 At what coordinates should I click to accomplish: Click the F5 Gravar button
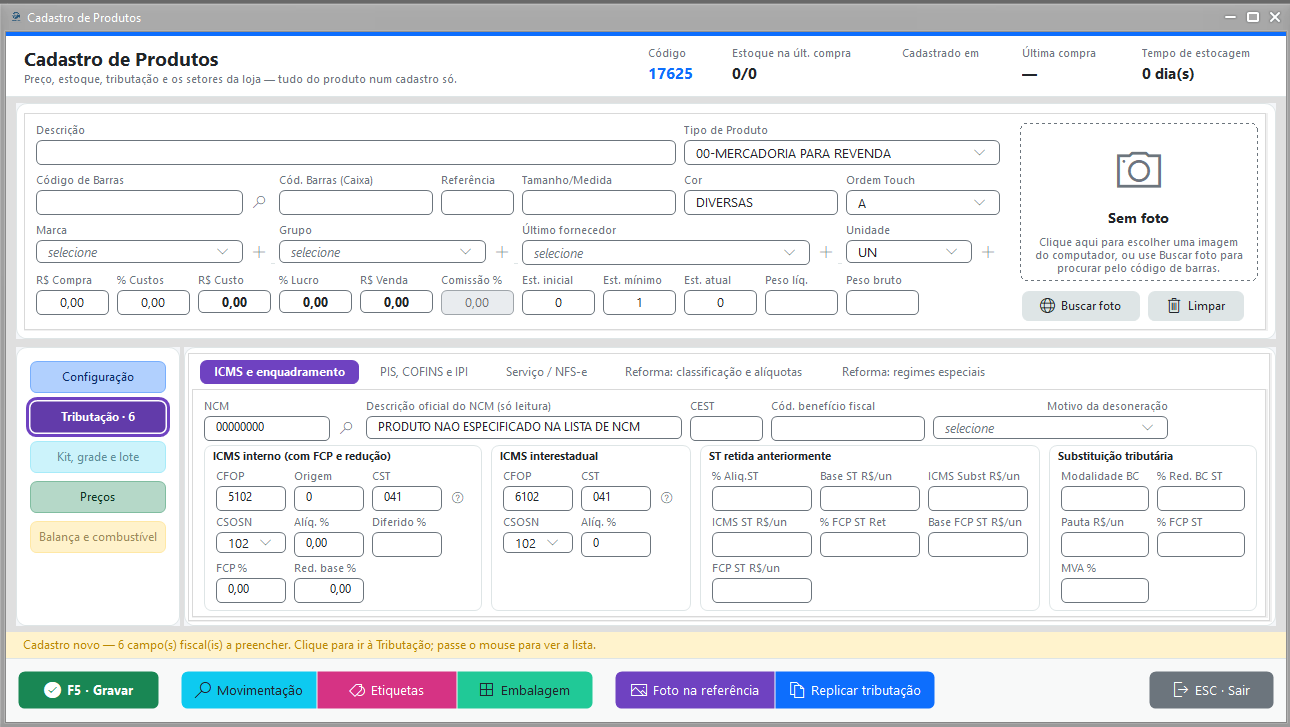[x=89, y=690]
